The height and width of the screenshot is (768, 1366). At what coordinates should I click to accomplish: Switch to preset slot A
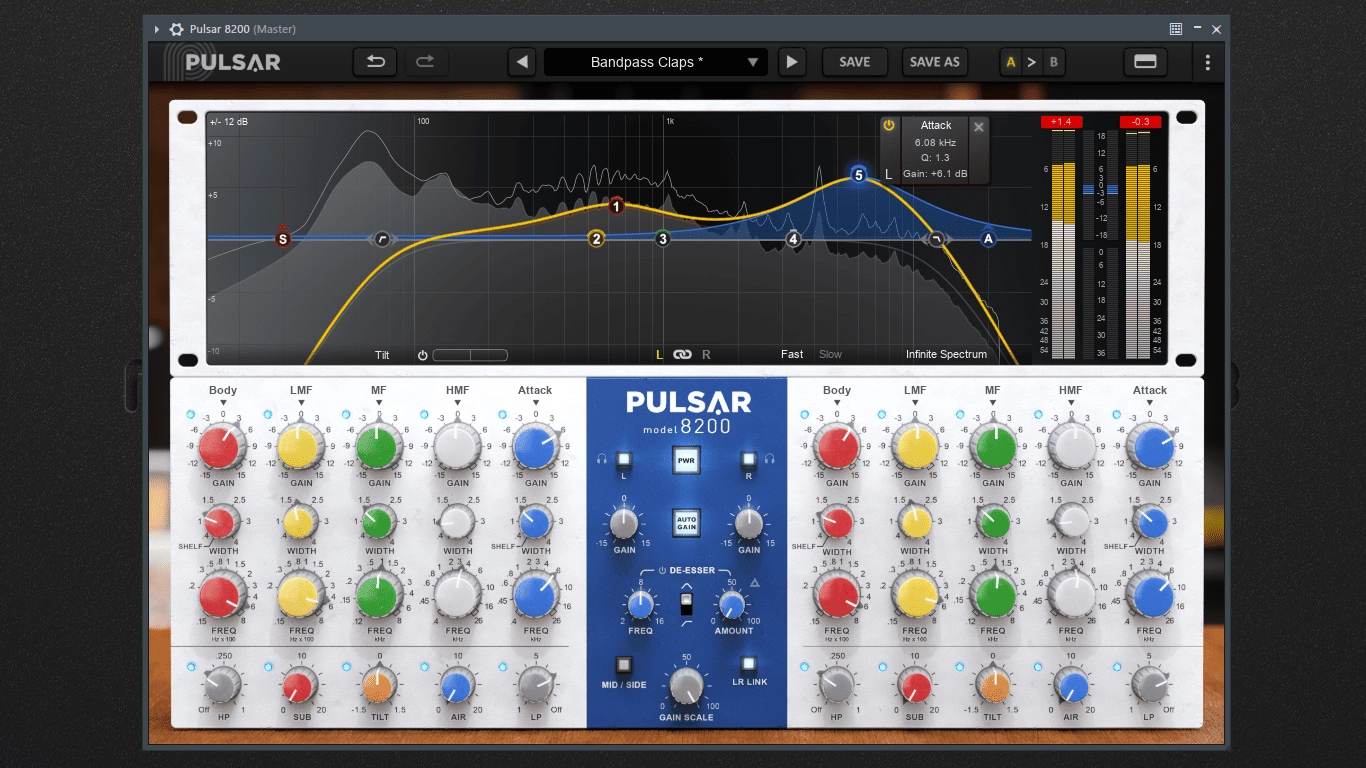(x=1011, y=62)
